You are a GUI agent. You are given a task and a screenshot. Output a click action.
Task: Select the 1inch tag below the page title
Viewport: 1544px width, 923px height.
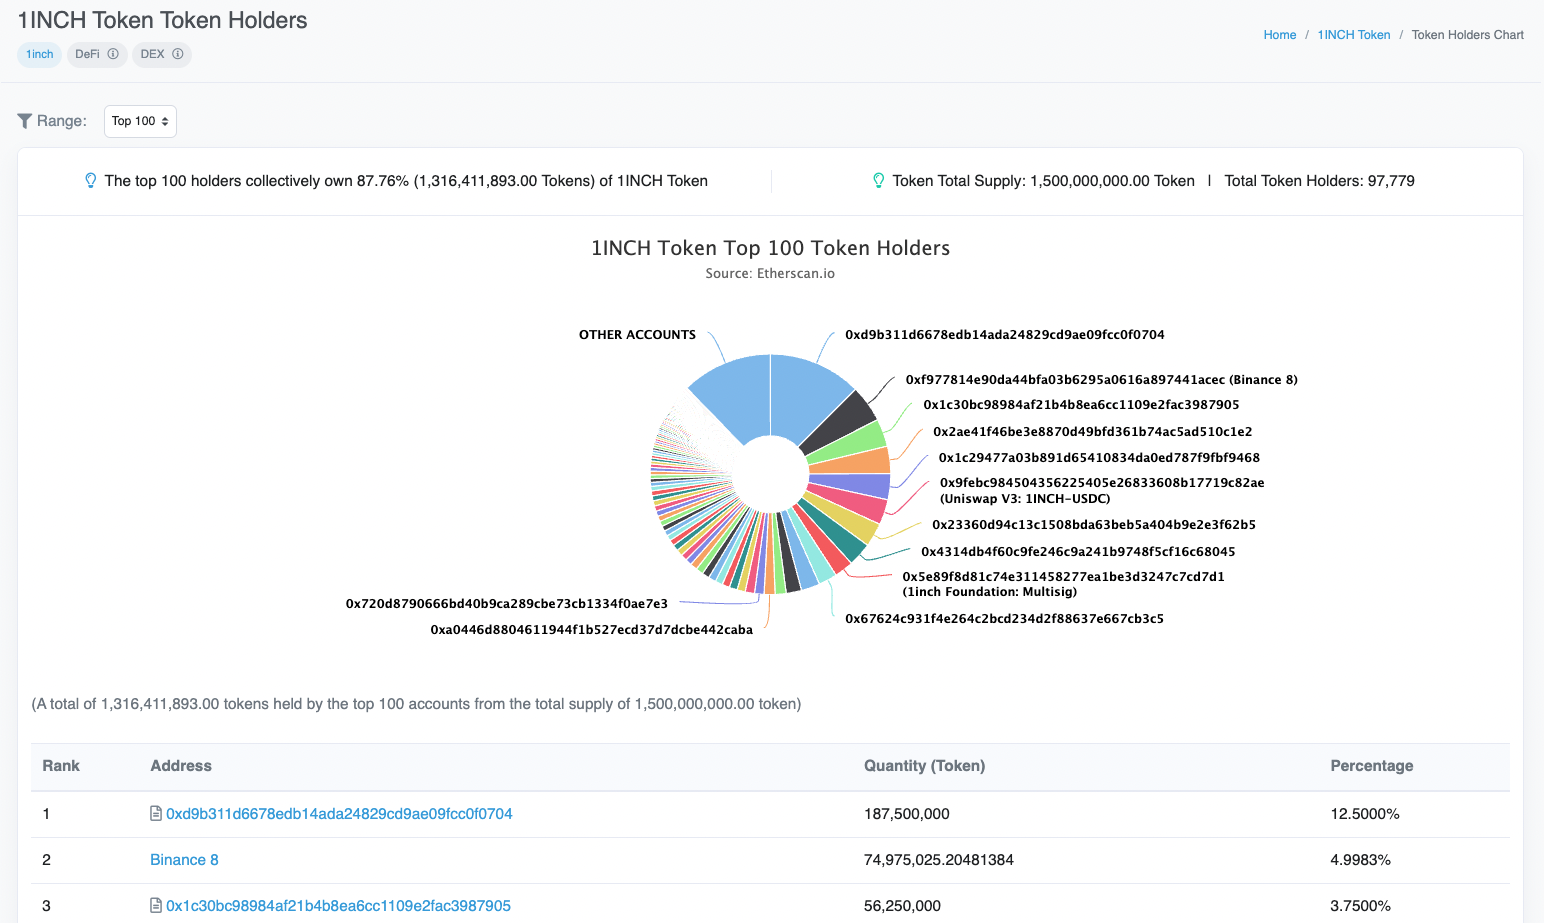[x=39, y=54]
